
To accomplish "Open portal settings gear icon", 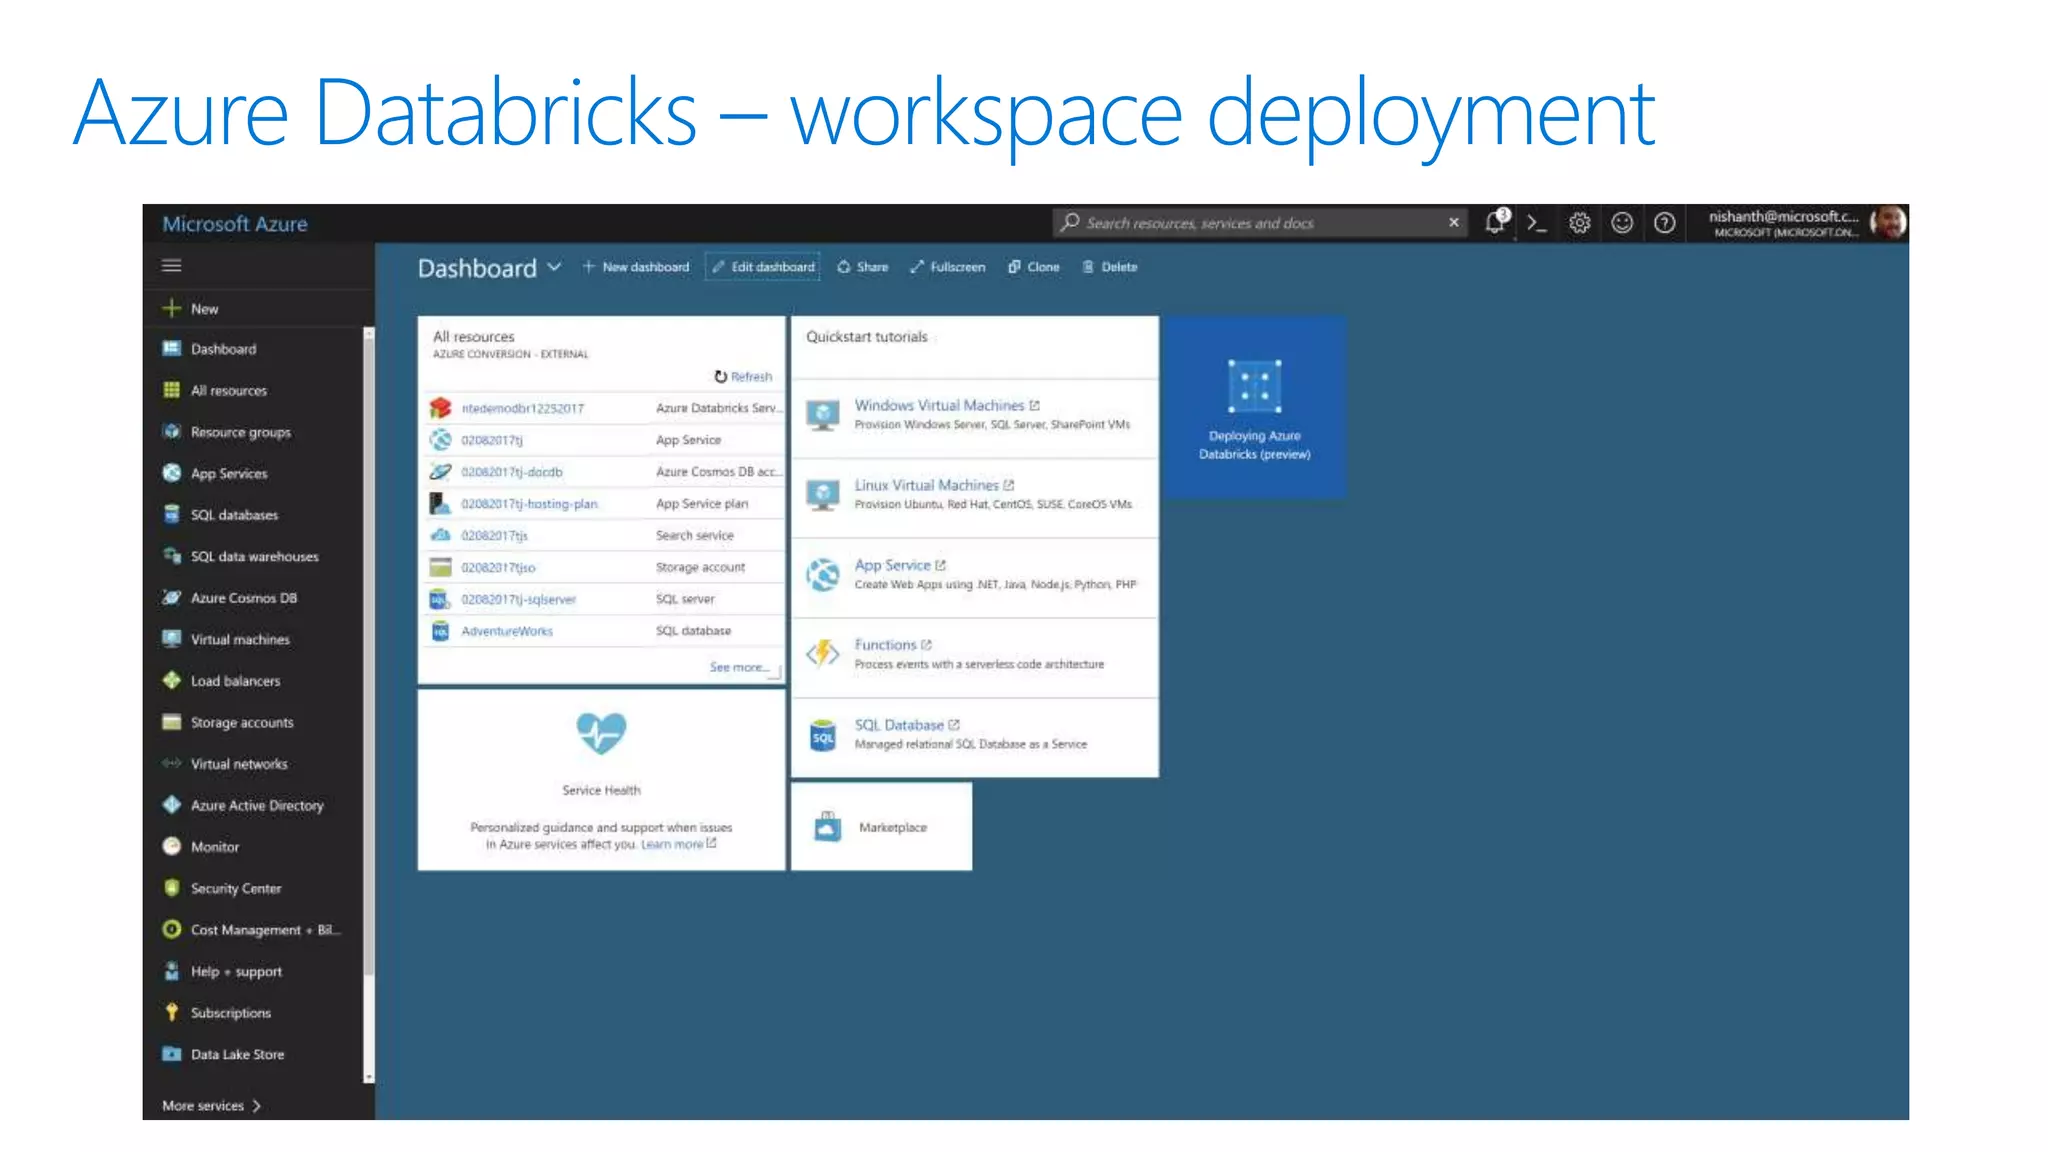I will point(1579,223).
